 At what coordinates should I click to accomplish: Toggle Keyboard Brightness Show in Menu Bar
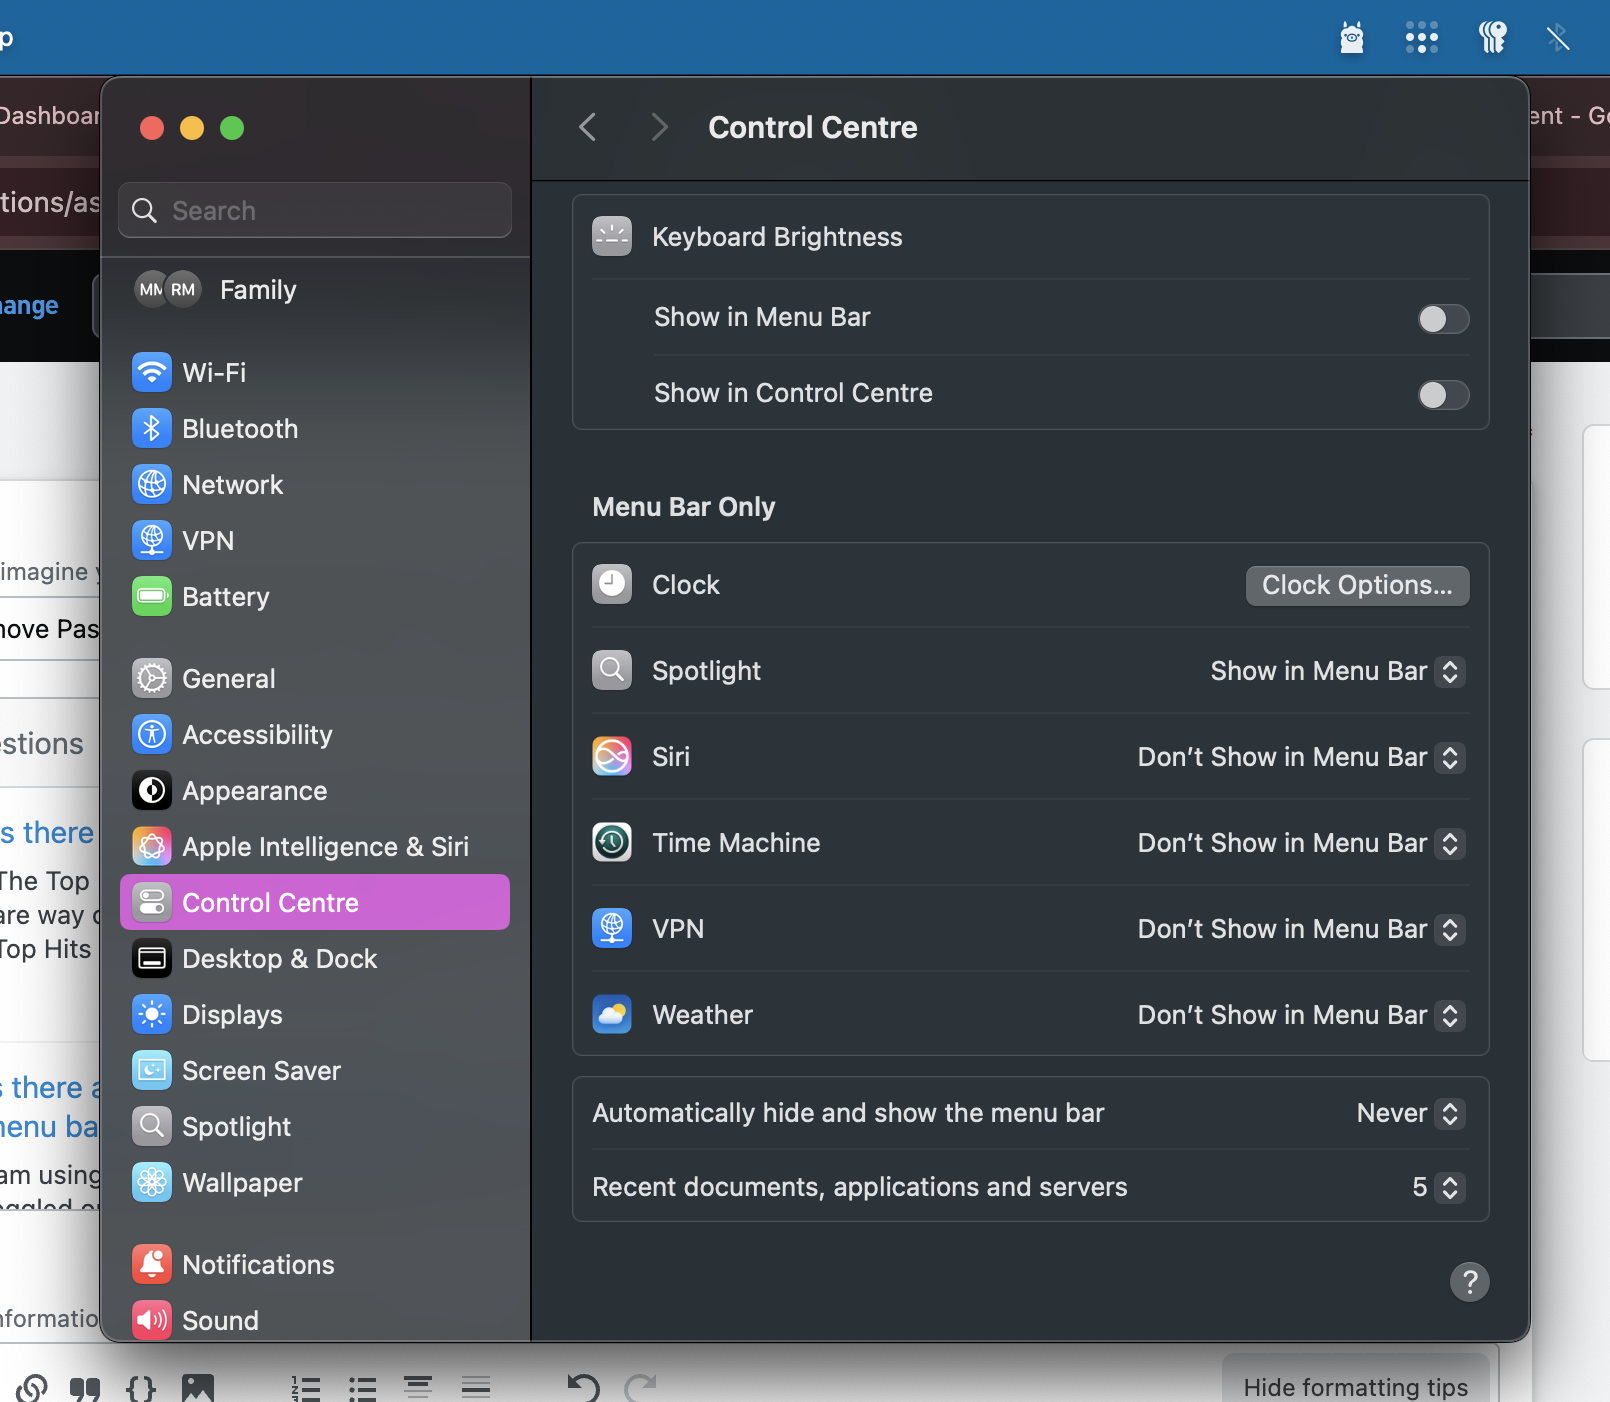coord(1443,319)
